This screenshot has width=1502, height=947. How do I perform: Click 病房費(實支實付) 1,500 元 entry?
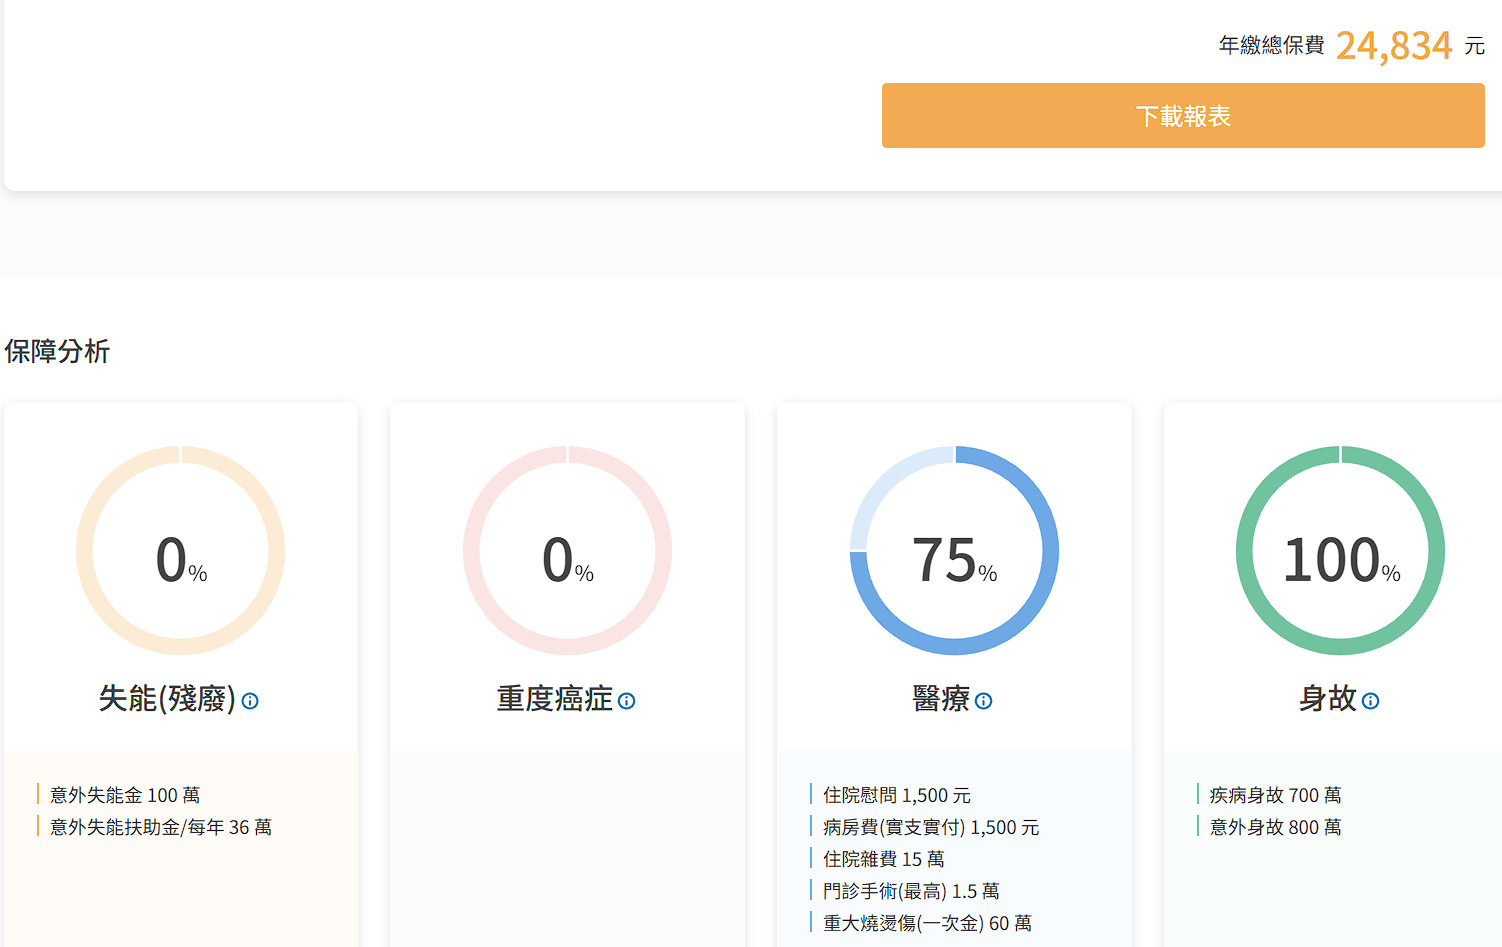930,827
